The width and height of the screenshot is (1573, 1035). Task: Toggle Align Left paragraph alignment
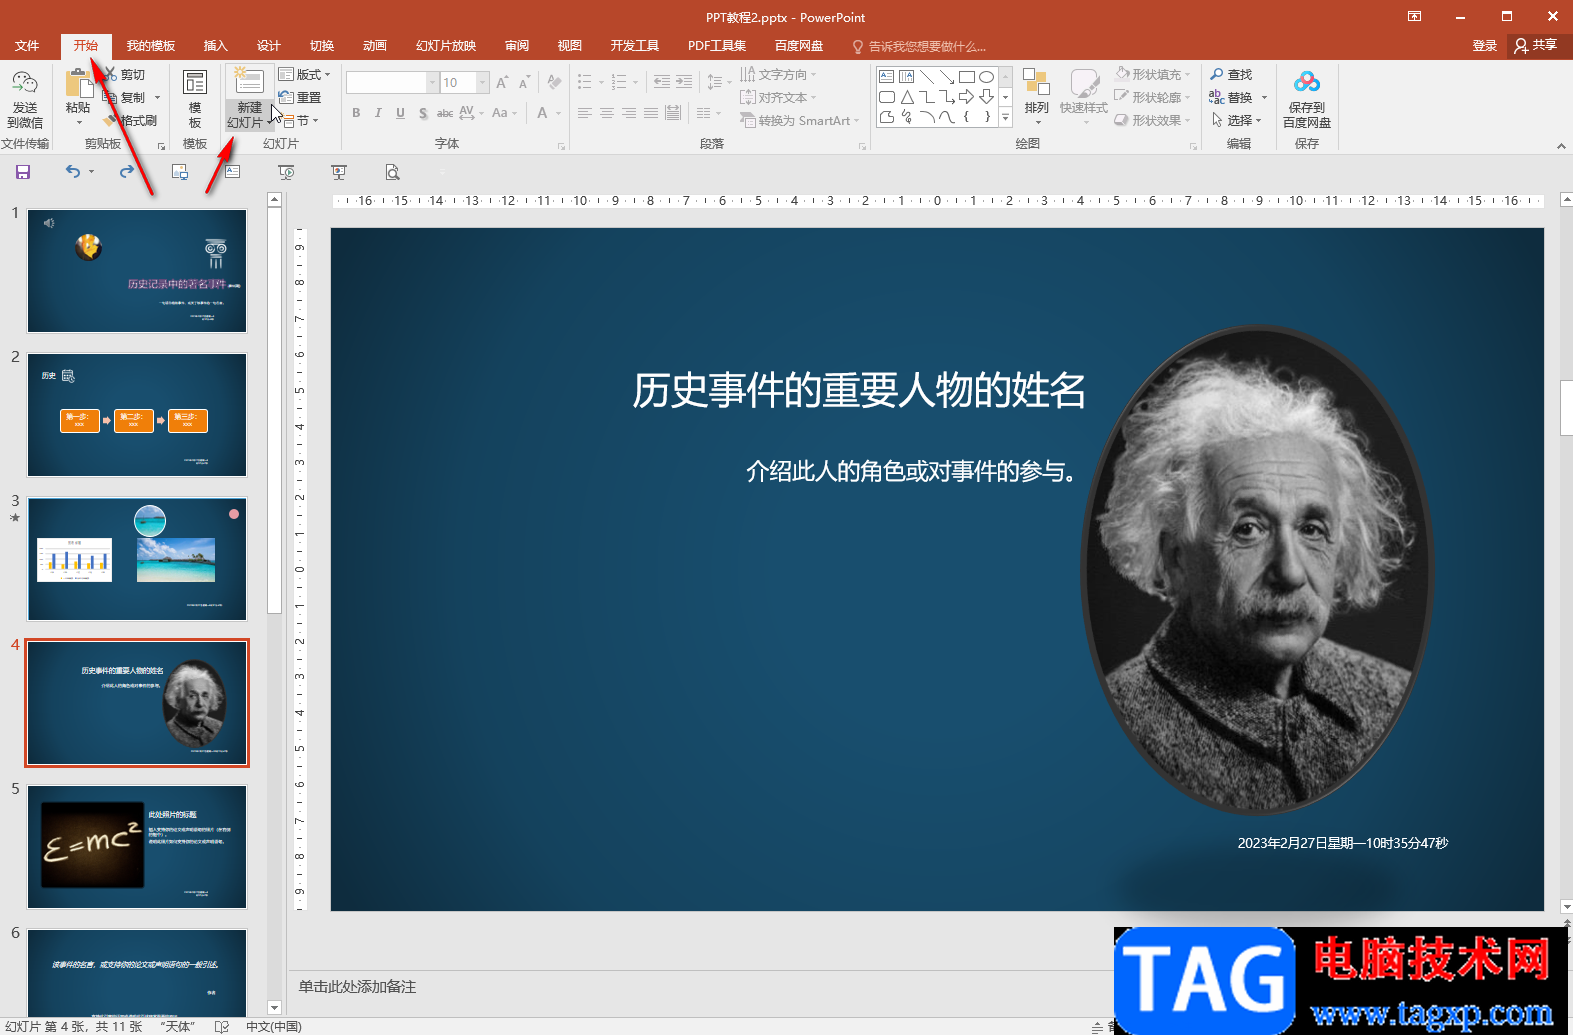pyautogui.click(x=585, y=113)
